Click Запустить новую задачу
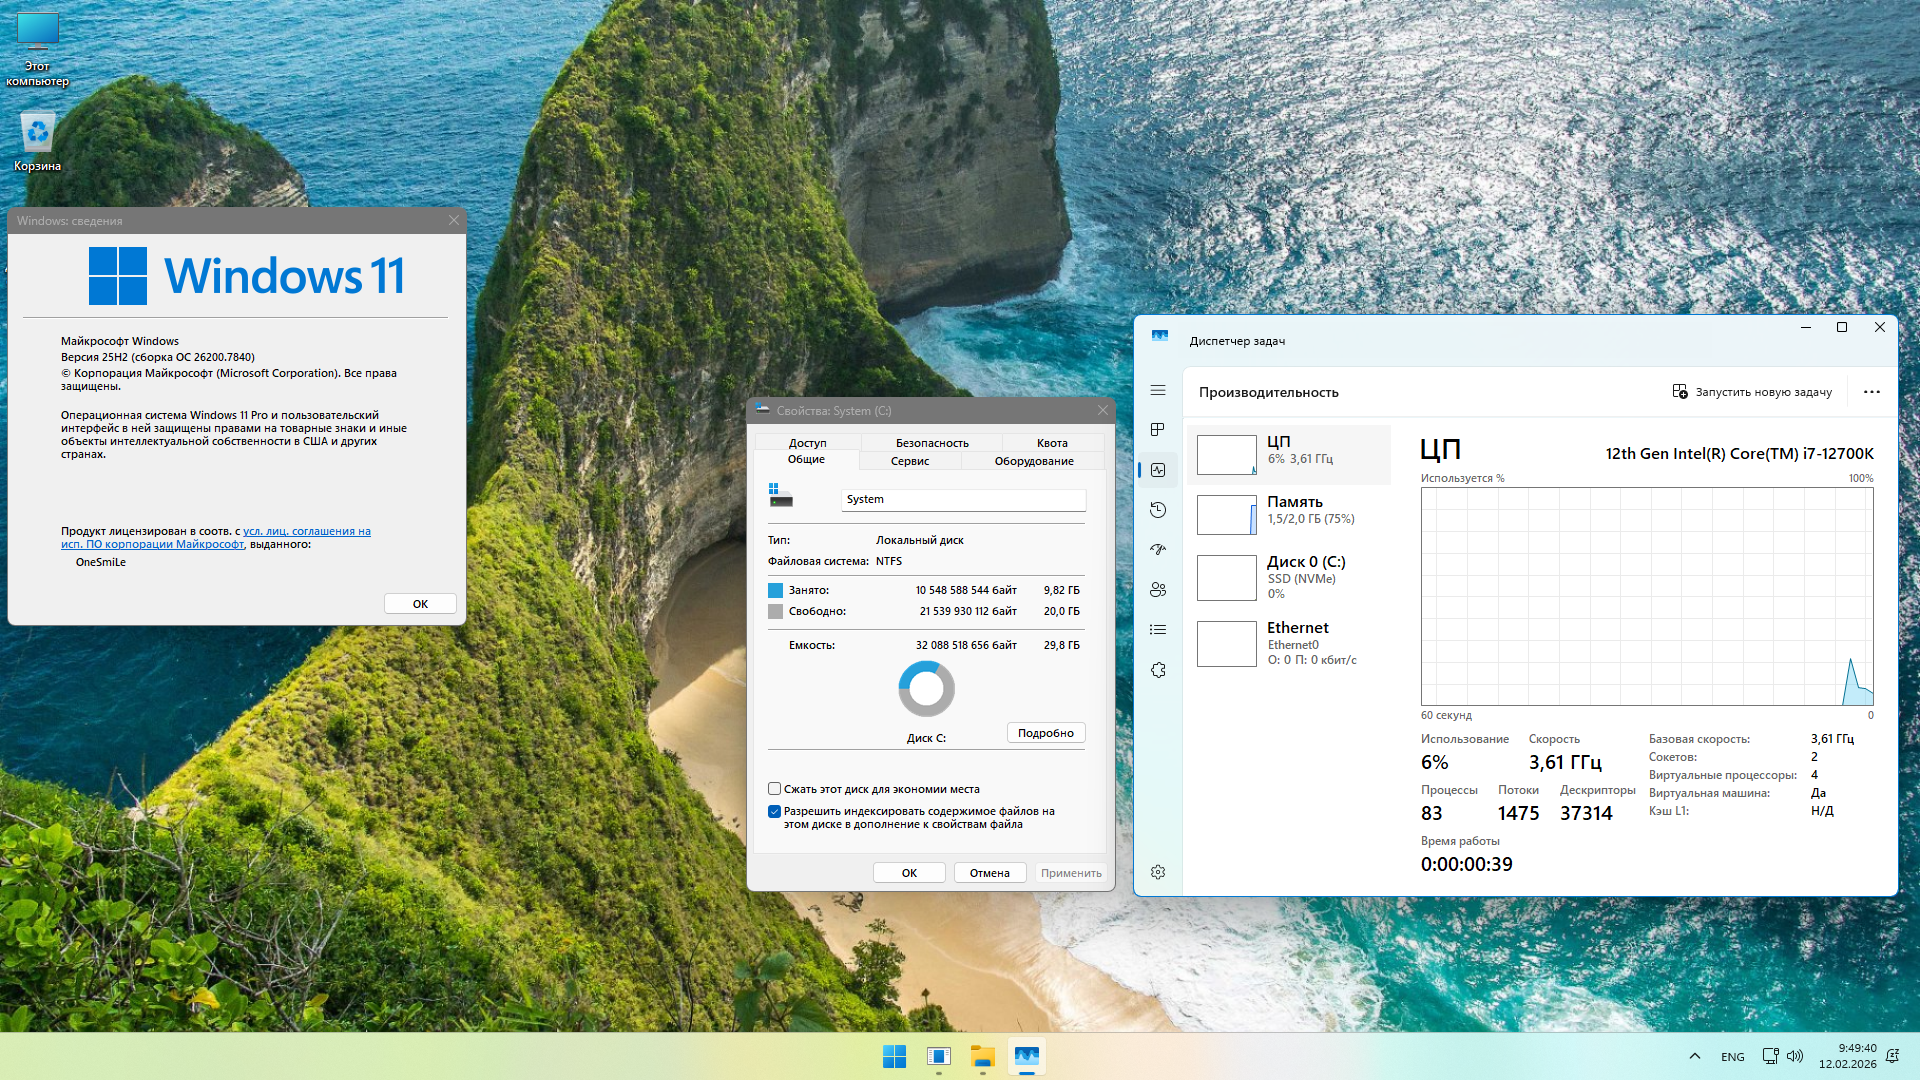Viewport: 1920px width, 1080px height. 1754,392
